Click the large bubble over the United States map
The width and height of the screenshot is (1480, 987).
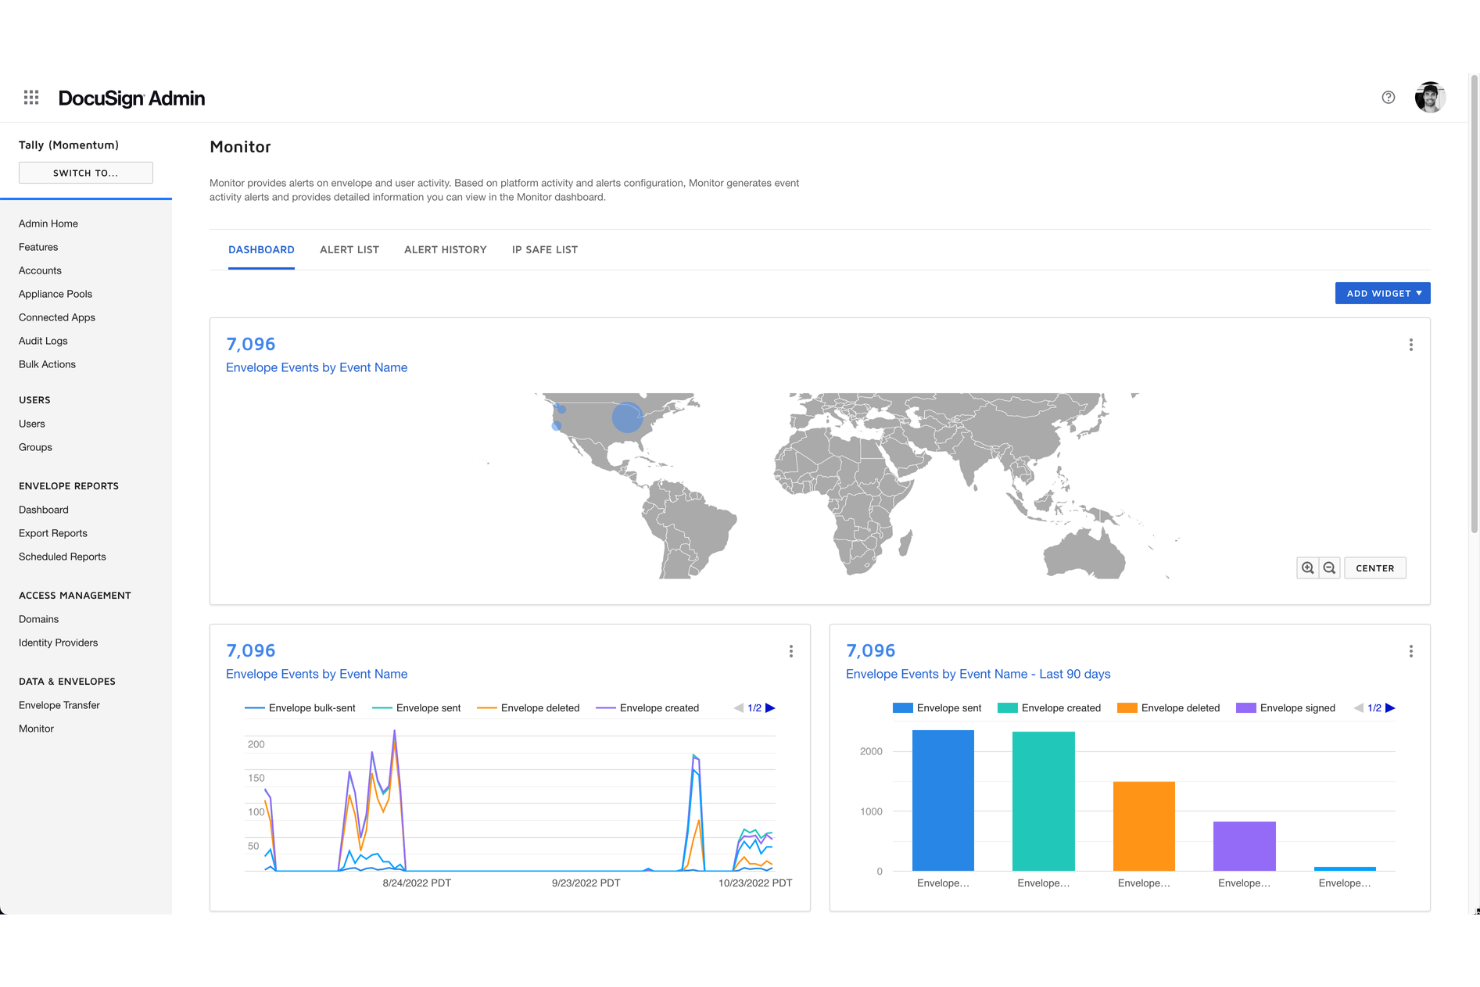pos(626,417)
